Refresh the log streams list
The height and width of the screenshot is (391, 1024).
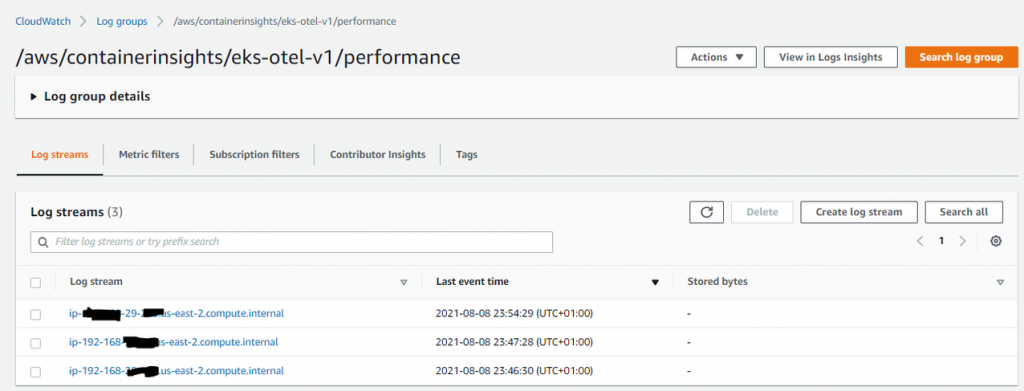[706, 212]
